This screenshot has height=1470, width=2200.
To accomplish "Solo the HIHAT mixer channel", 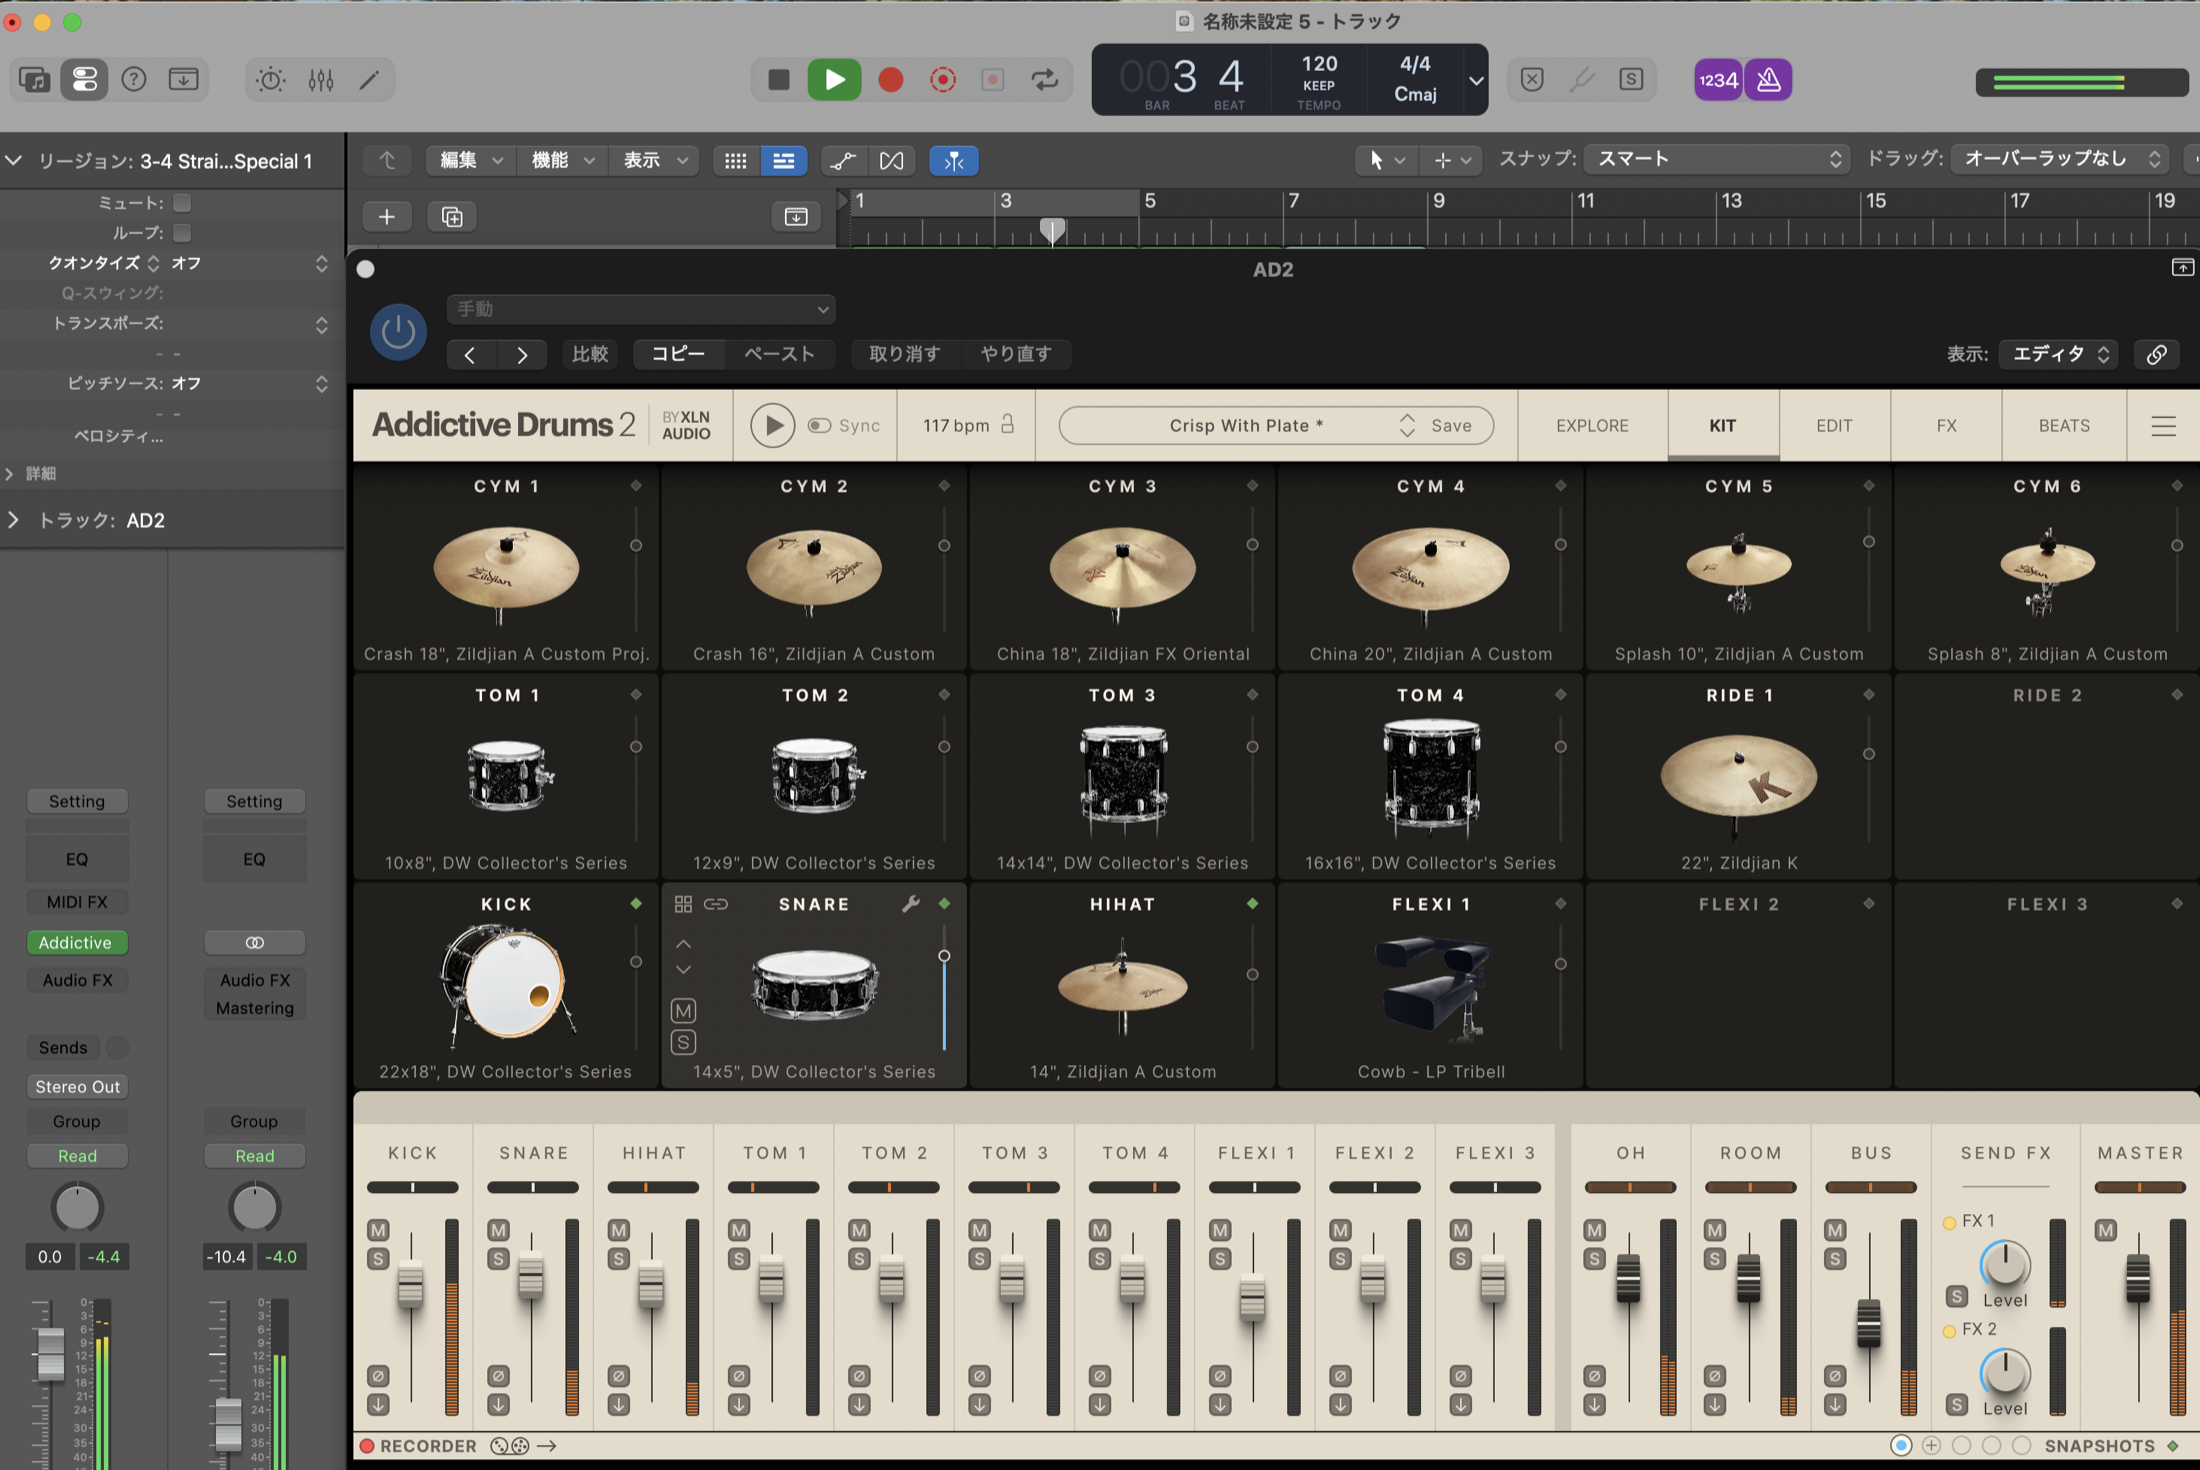I will (x=618, y=1258).
